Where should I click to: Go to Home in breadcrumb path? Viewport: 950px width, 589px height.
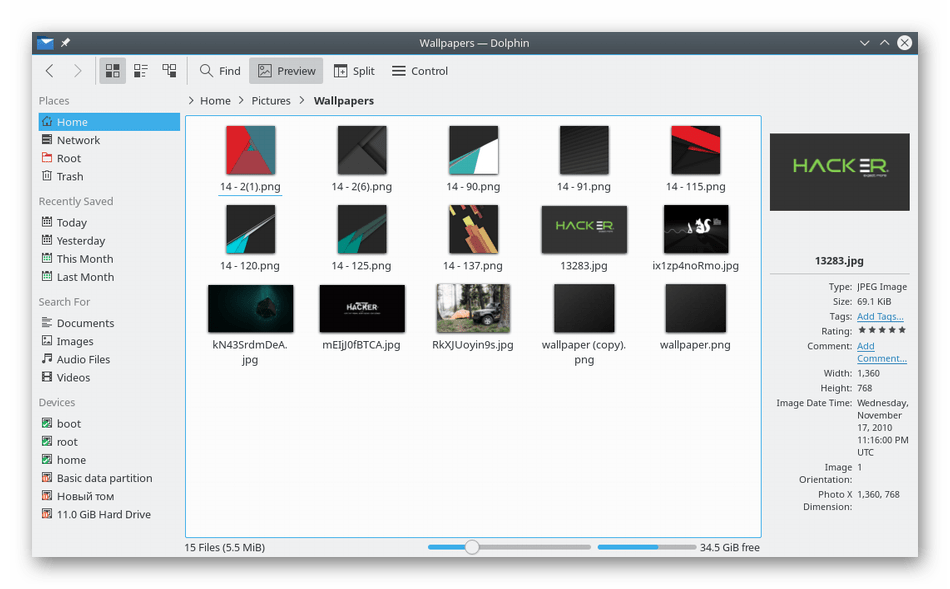[215, 101]
